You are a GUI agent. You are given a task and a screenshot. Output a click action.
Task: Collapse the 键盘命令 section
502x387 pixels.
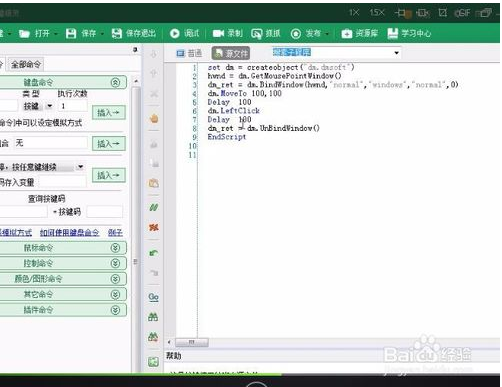(x=115, y=82)
